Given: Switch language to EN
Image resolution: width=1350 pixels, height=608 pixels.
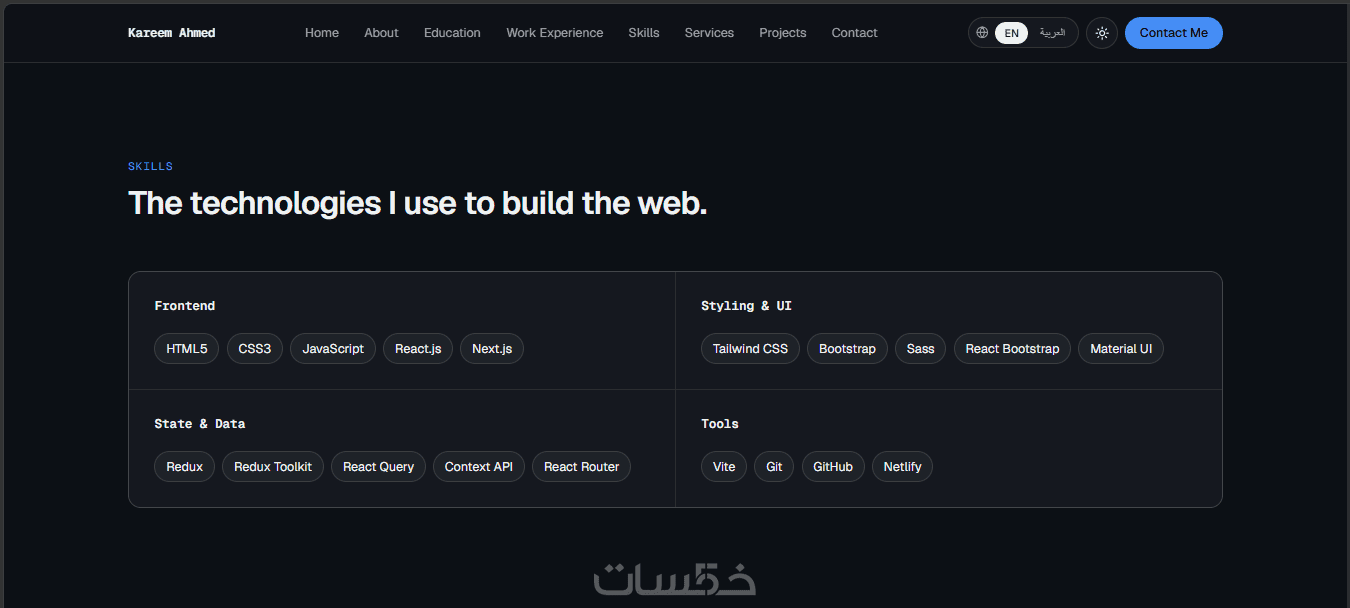Looking at the screenshot, I should click(x=1011, y=33).
